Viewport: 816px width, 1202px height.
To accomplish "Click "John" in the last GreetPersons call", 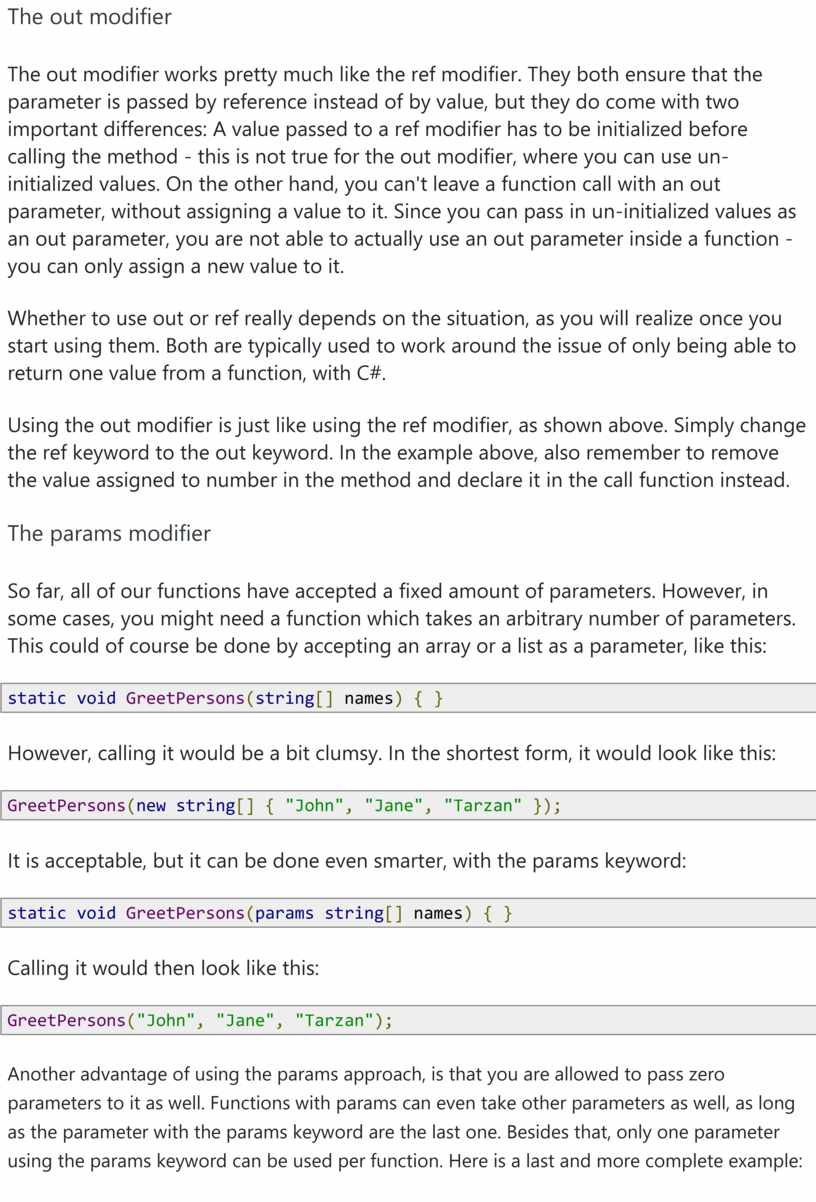I will click(x=166, y=1021).
